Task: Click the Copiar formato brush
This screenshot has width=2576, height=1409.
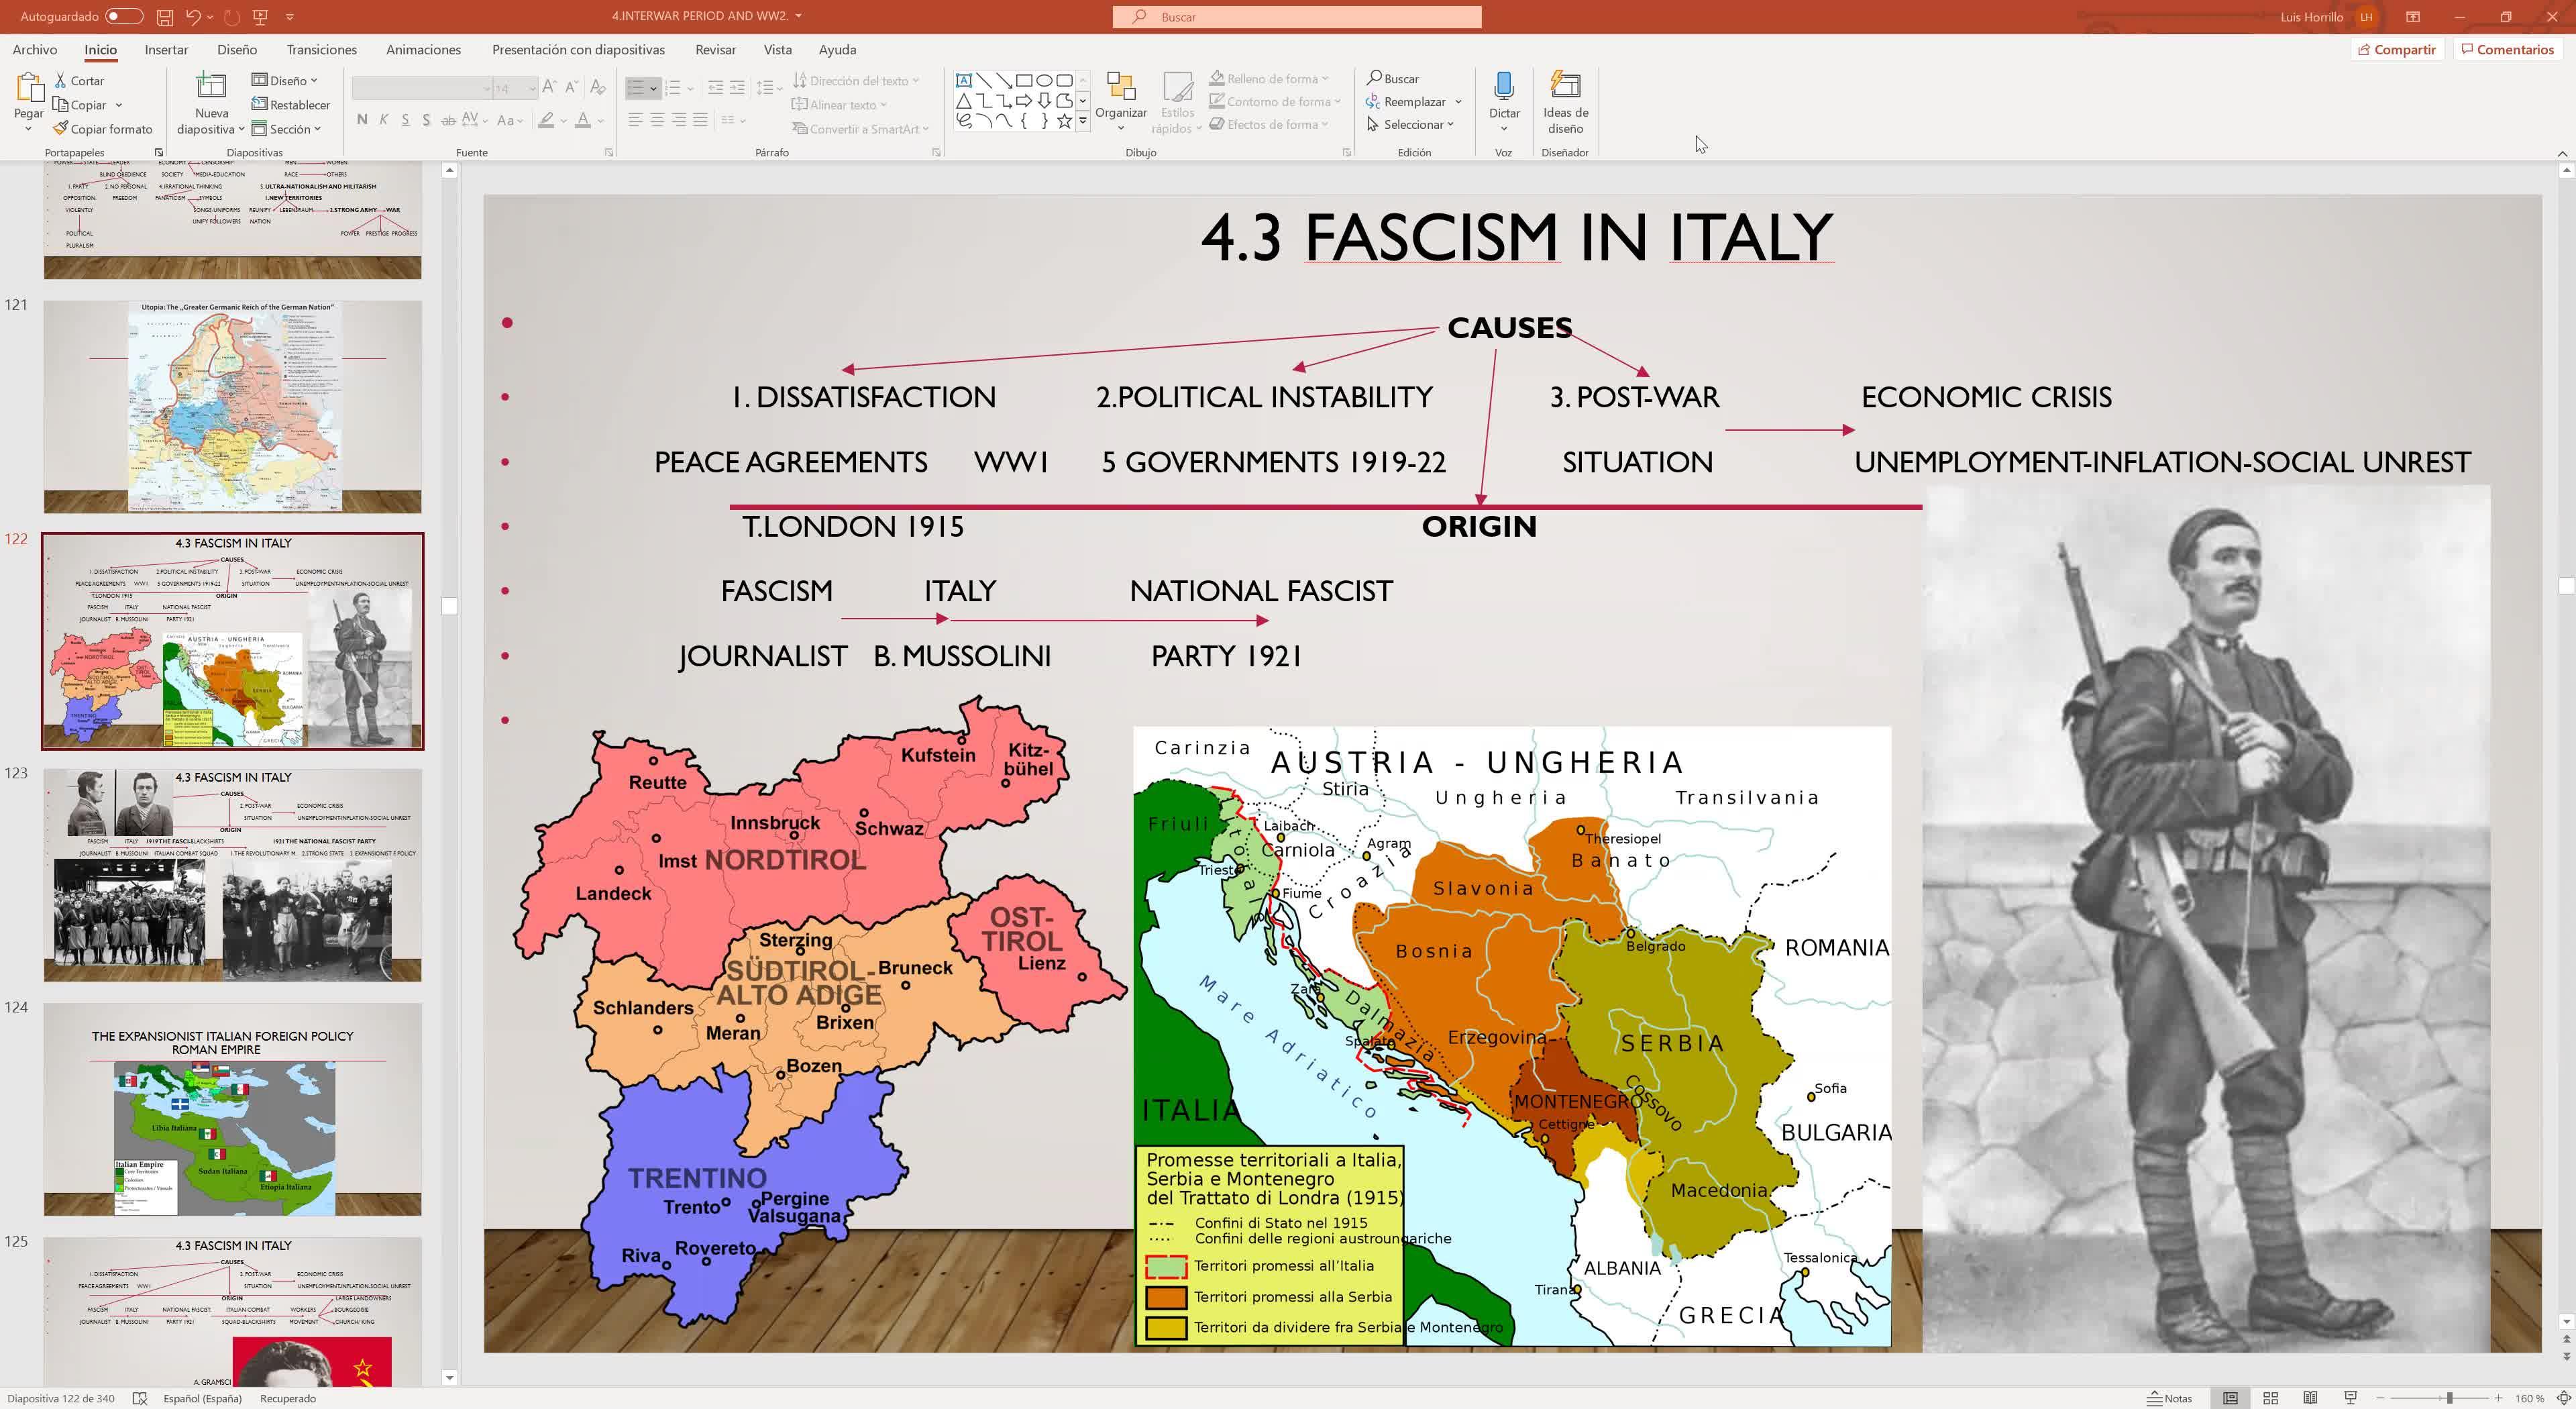Action: point(61,129)
